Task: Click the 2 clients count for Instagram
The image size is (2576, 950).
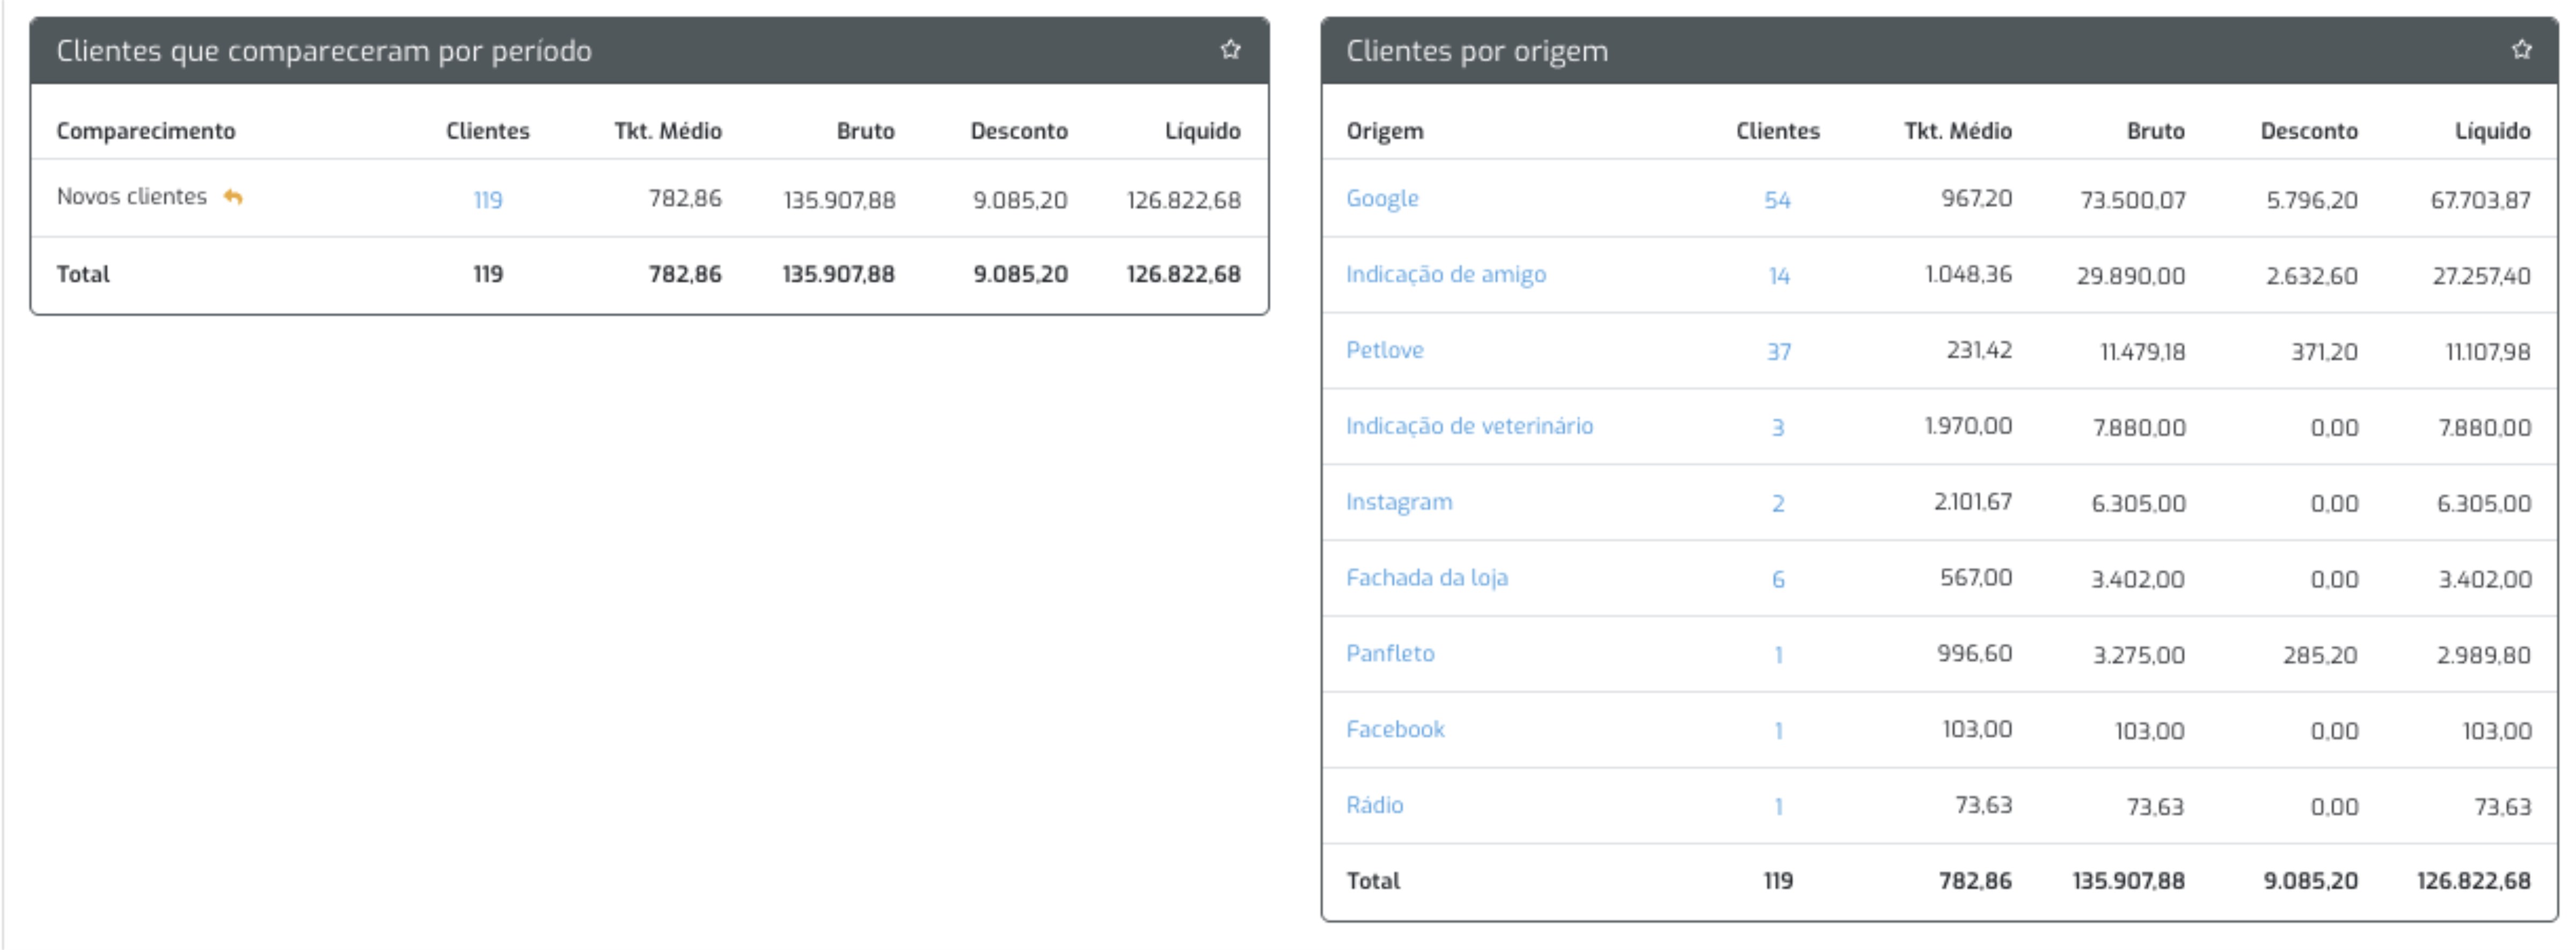Action: coord(1778,504)
